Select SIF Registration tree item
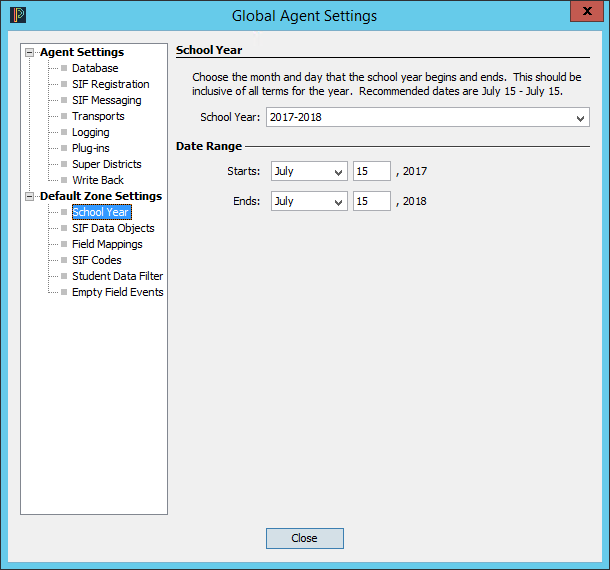Screen dimensions: 610x570 tap(110, 85)
